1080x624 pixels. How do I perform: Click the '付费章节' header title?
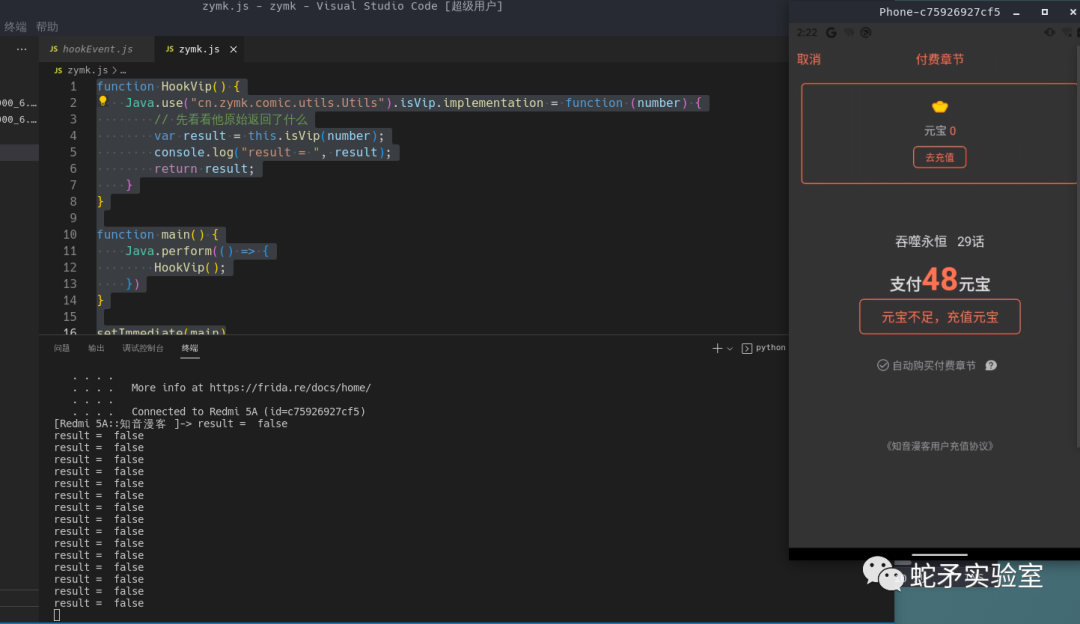(x=939, y=59)
